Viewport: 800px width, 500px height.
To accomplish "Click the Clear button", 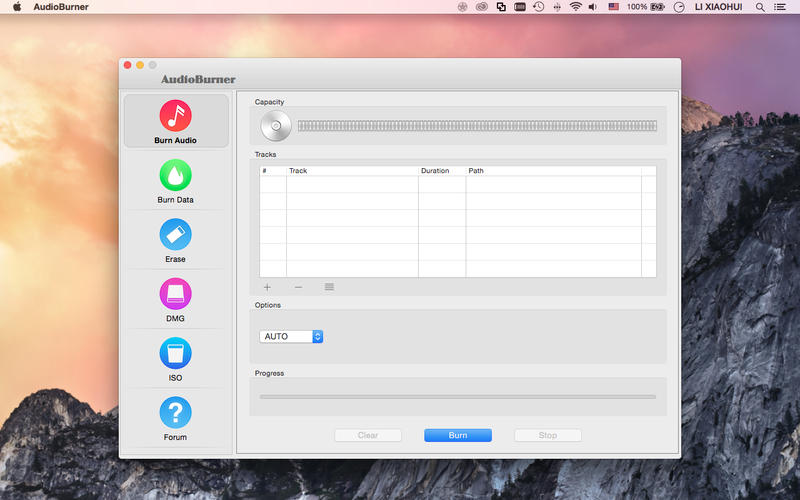I will tap(368, 436).
